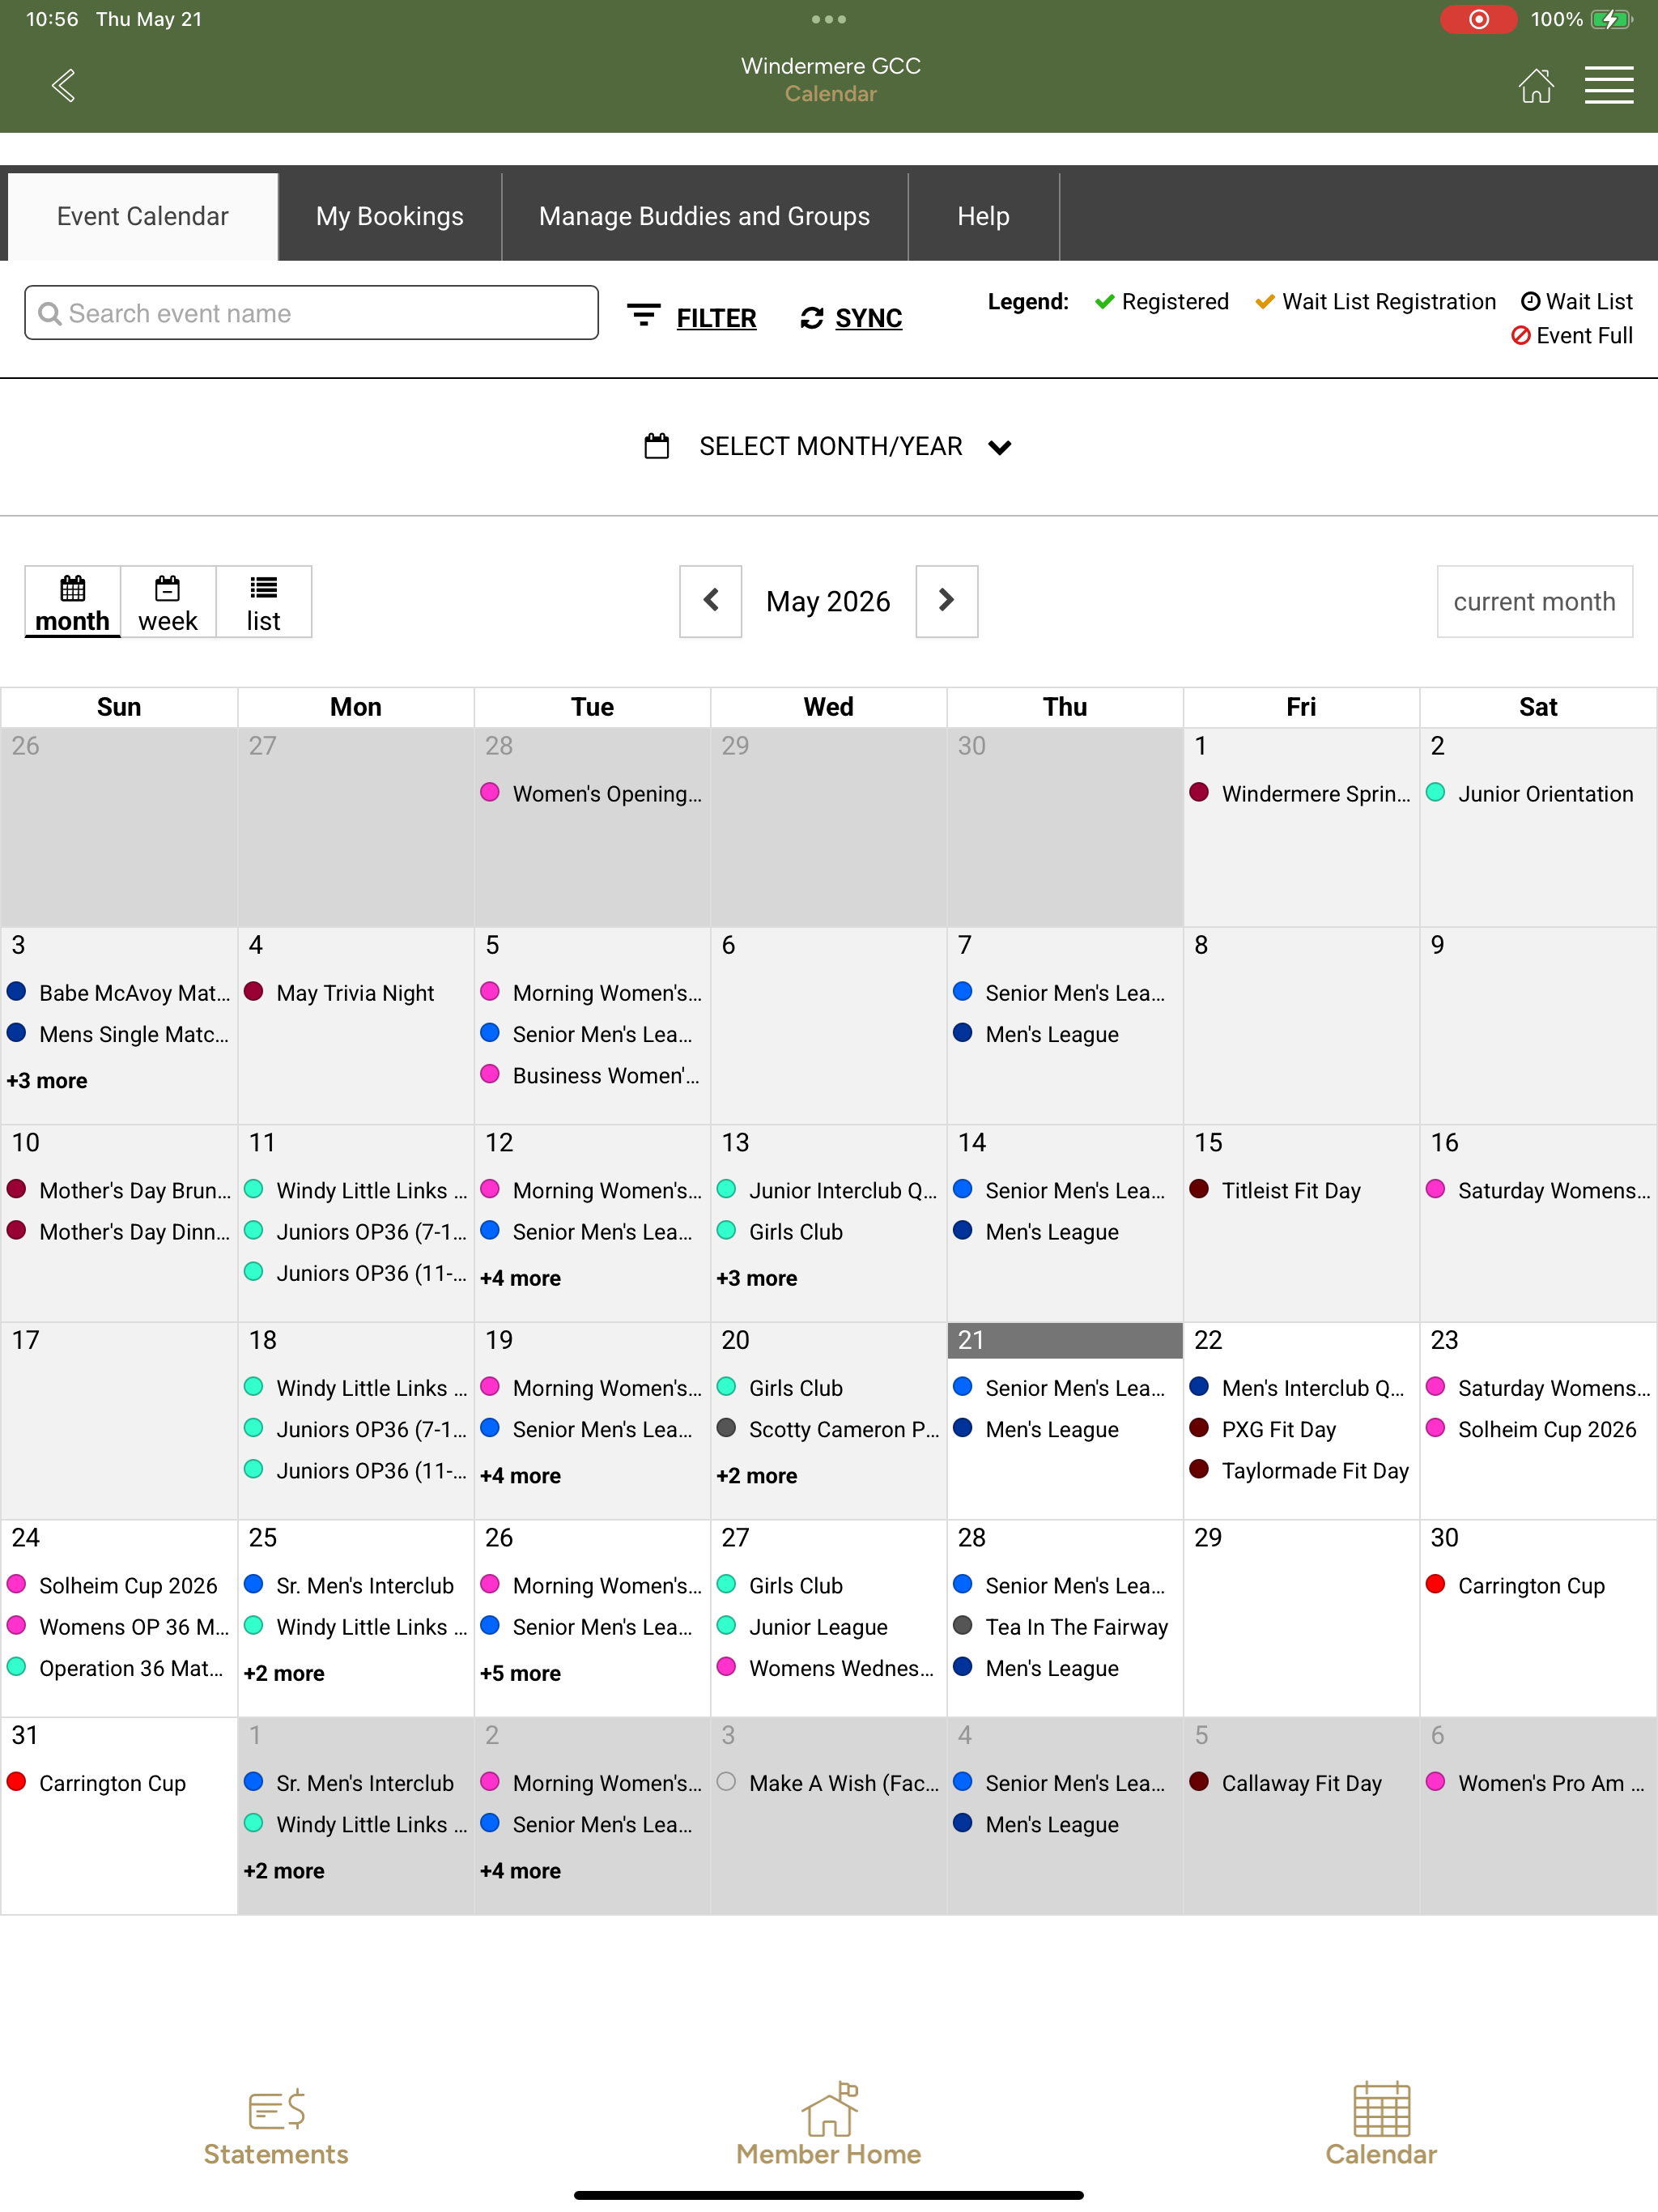The image size is (1658, 2212).
Task: Go to previous month
Action: (711, 601)
